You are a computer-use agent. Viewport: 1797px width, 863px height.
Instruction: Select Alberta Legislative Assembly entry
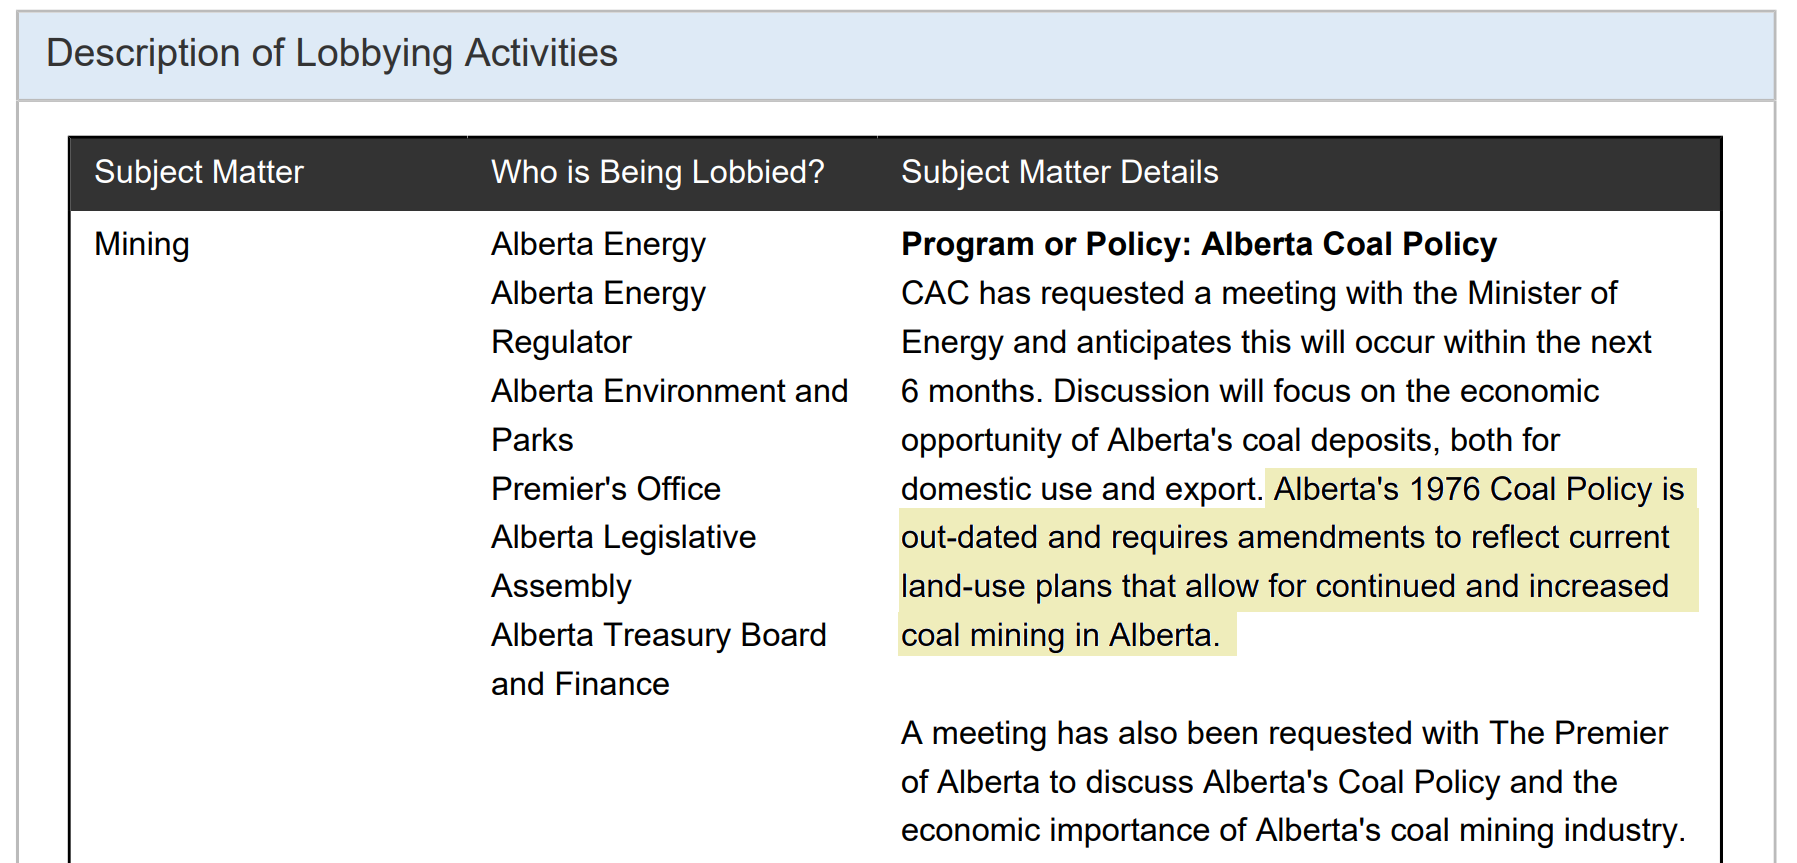tap(623, 561)
